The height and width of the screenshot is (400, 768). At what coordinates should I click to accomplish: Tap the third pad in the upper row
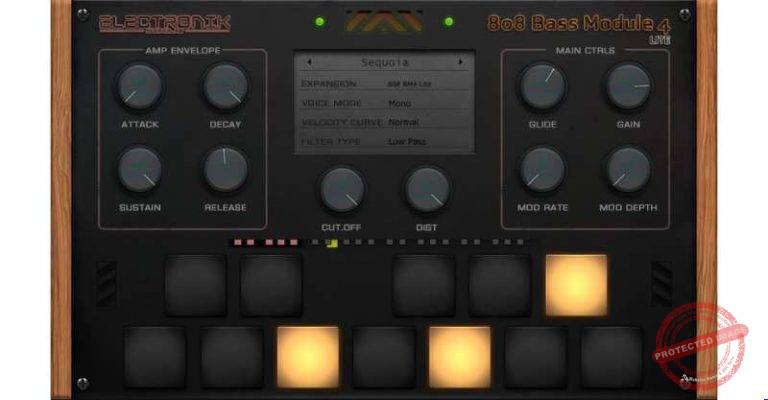424,285
